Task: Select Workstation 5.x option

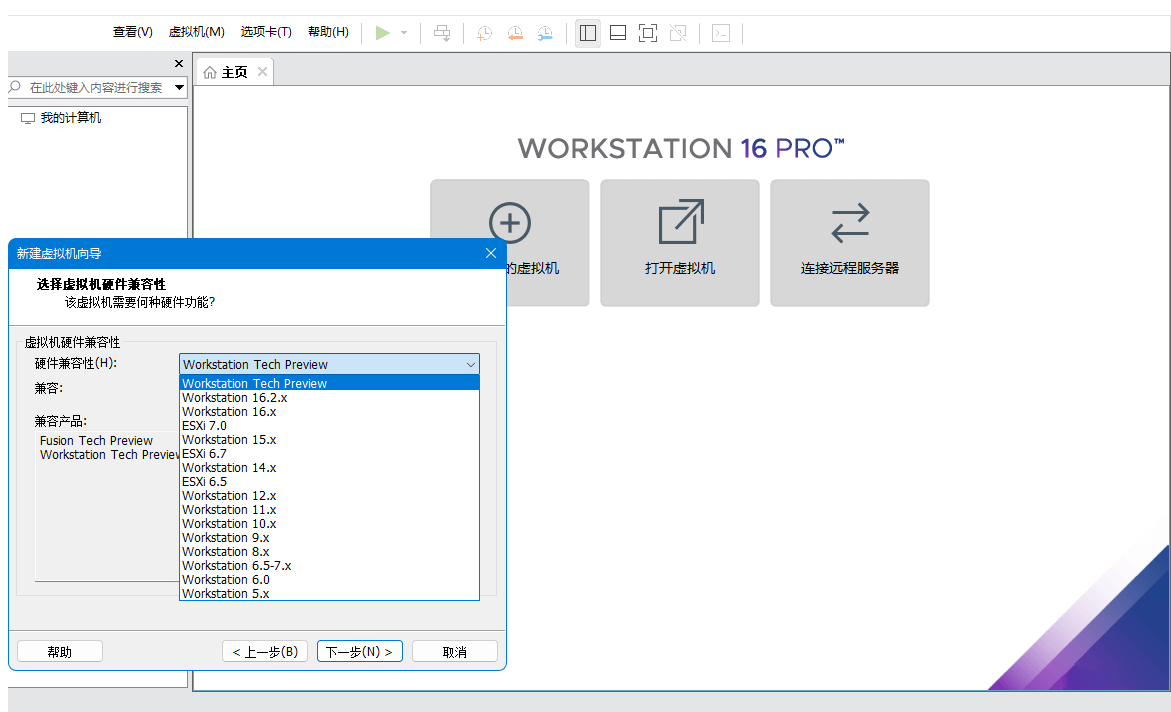Action: click(x=329, y=593)
